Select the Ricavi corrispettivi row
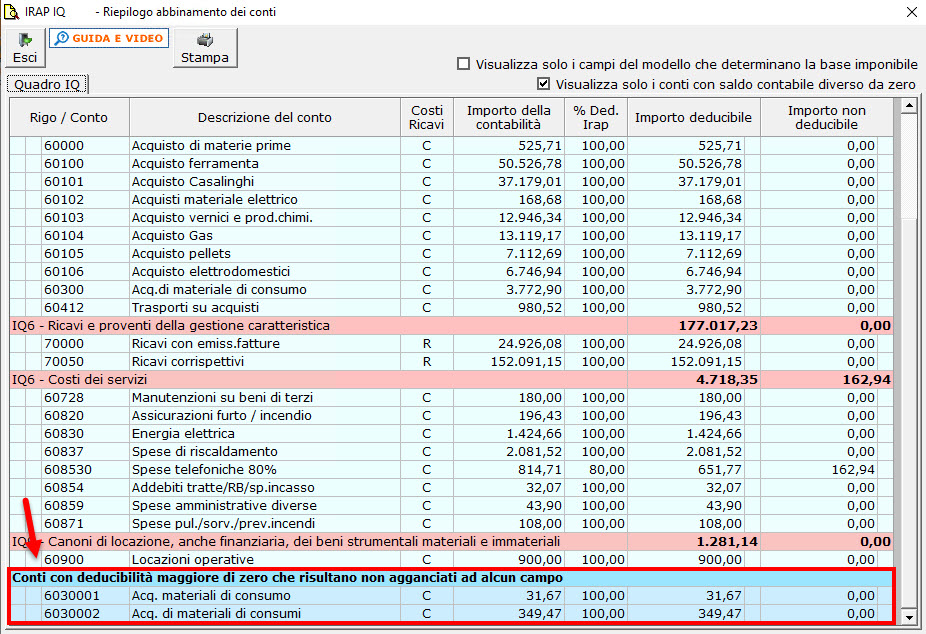The height and width of the screenshot is (634, 926). [451, 361]
